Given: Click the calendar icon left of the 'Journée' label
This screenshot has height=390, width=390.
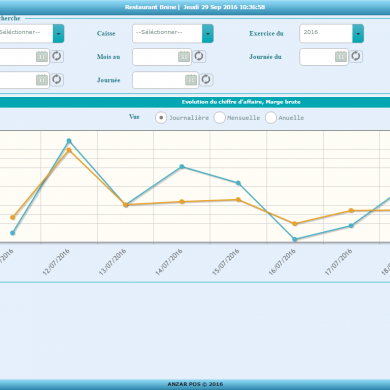Looking at the screenshot, I should click(x=42, y=80).
